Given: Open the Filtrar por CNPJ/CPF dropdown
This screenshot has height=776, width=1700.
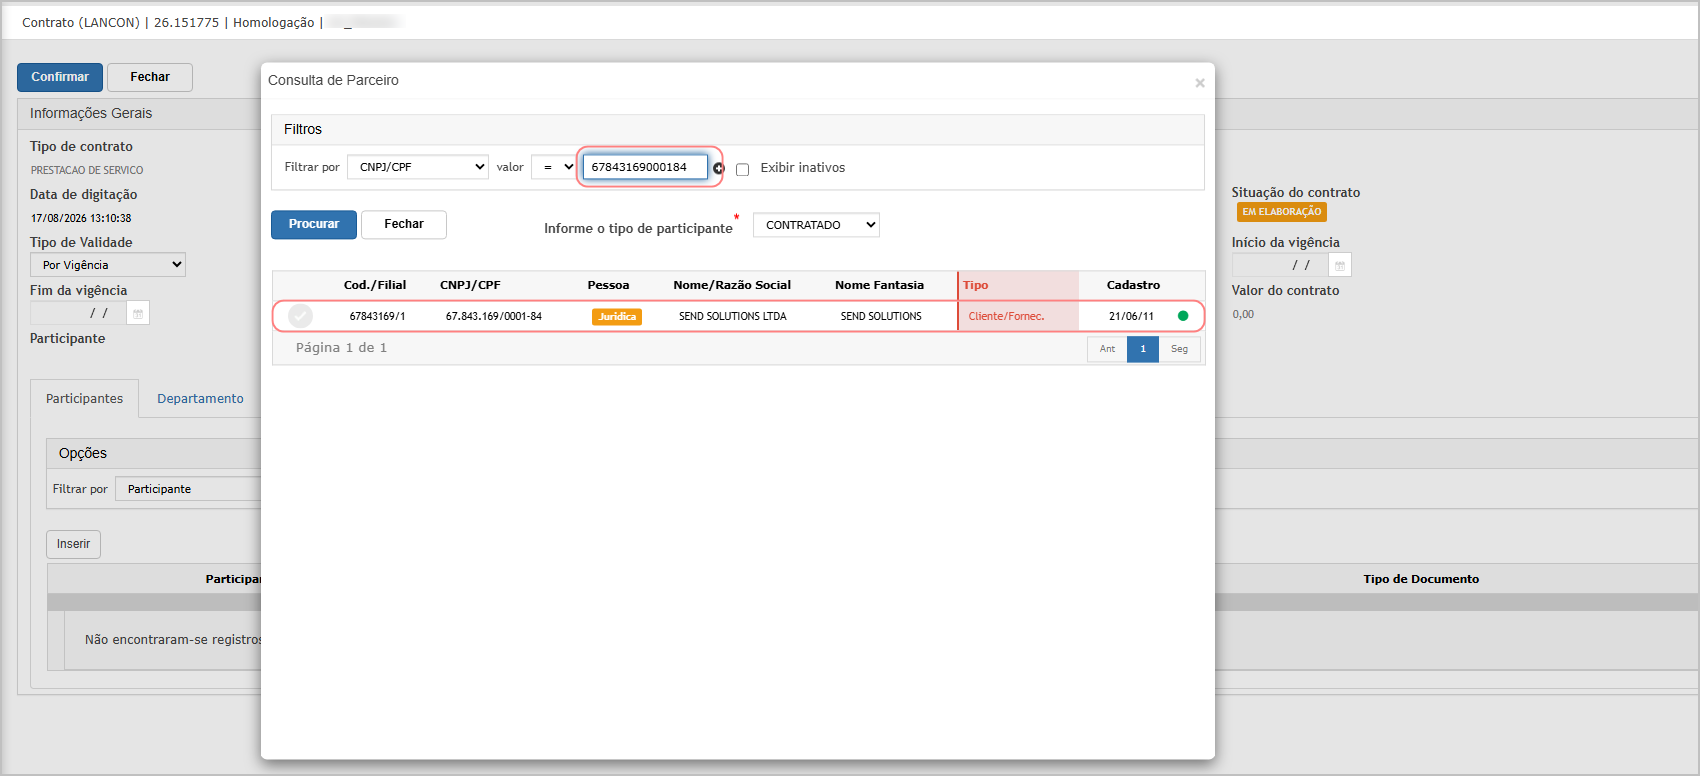Looking at the screenshot, I should pyautogui.click(x=418, y=167).
